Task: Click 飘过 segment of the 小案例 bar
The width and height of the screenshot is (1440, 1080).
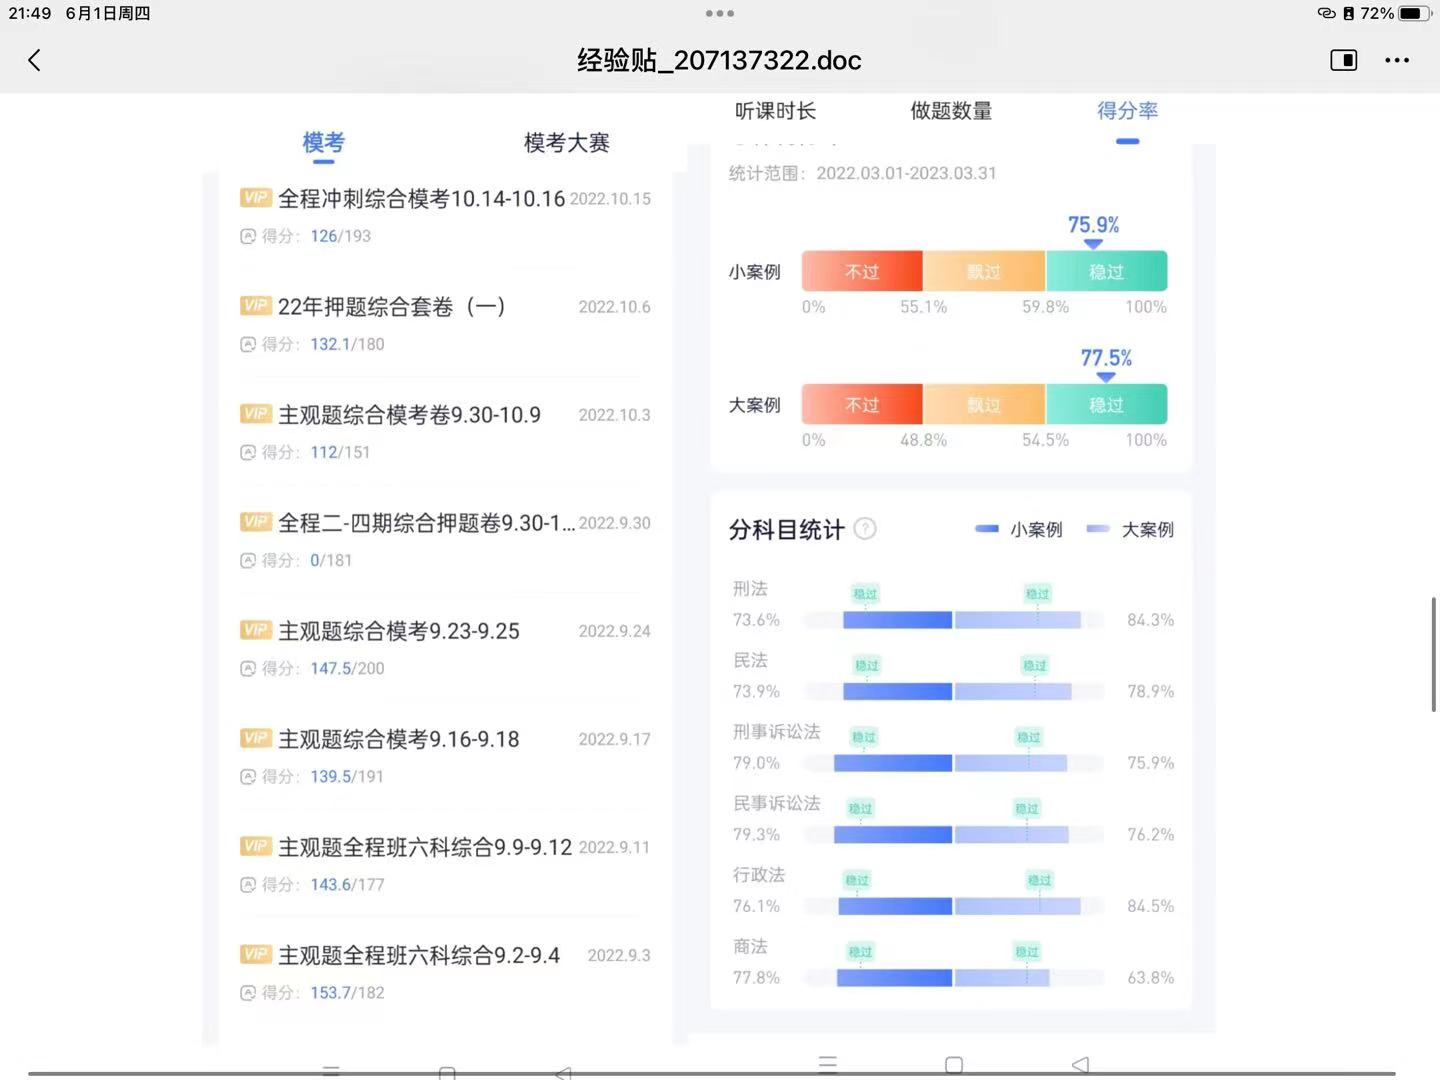Action: coord(984,271)
